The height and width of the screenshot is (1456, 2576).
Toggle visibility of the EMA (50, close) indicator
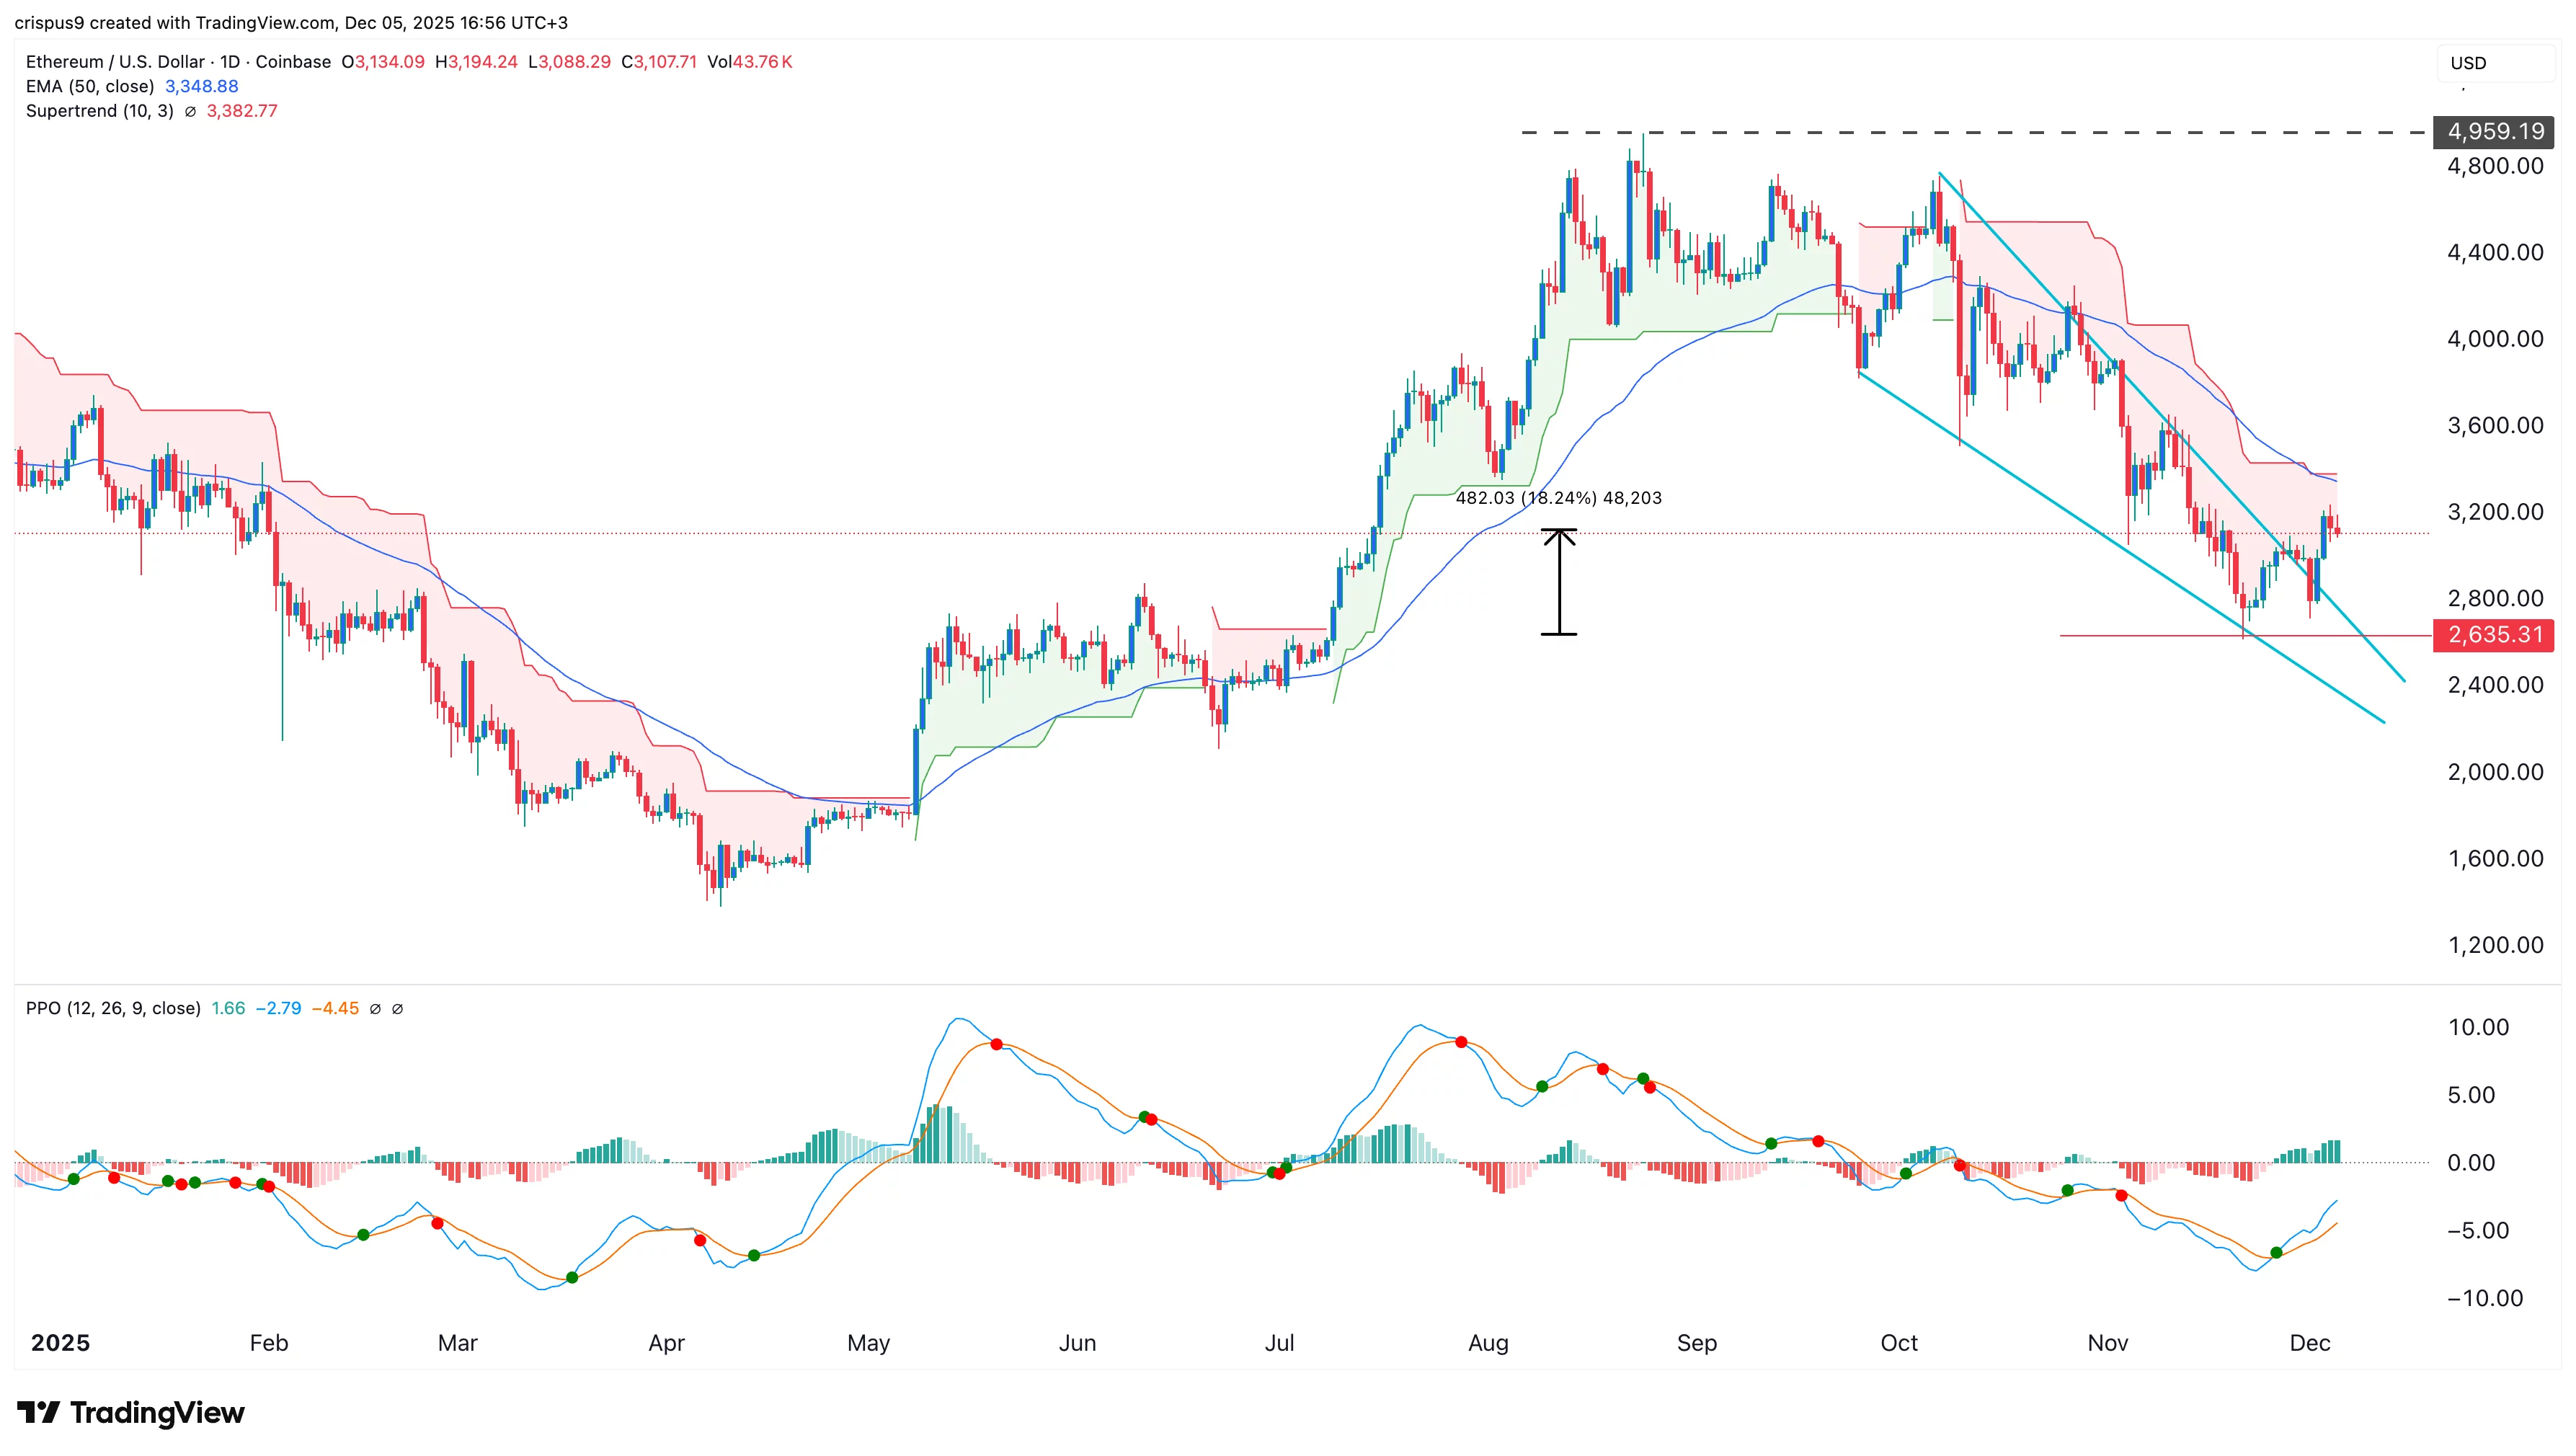coord(90,86)
